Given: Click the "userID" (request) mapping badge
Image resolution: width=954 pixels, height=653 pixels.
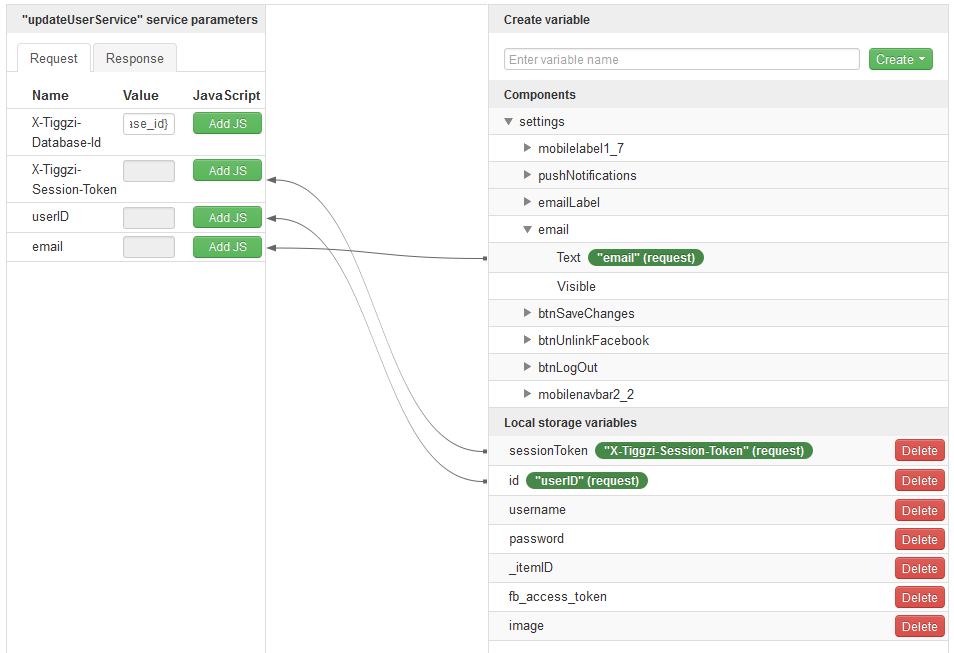Looking at the screenshot, I should pyautogui.click(x=587, y=480).
